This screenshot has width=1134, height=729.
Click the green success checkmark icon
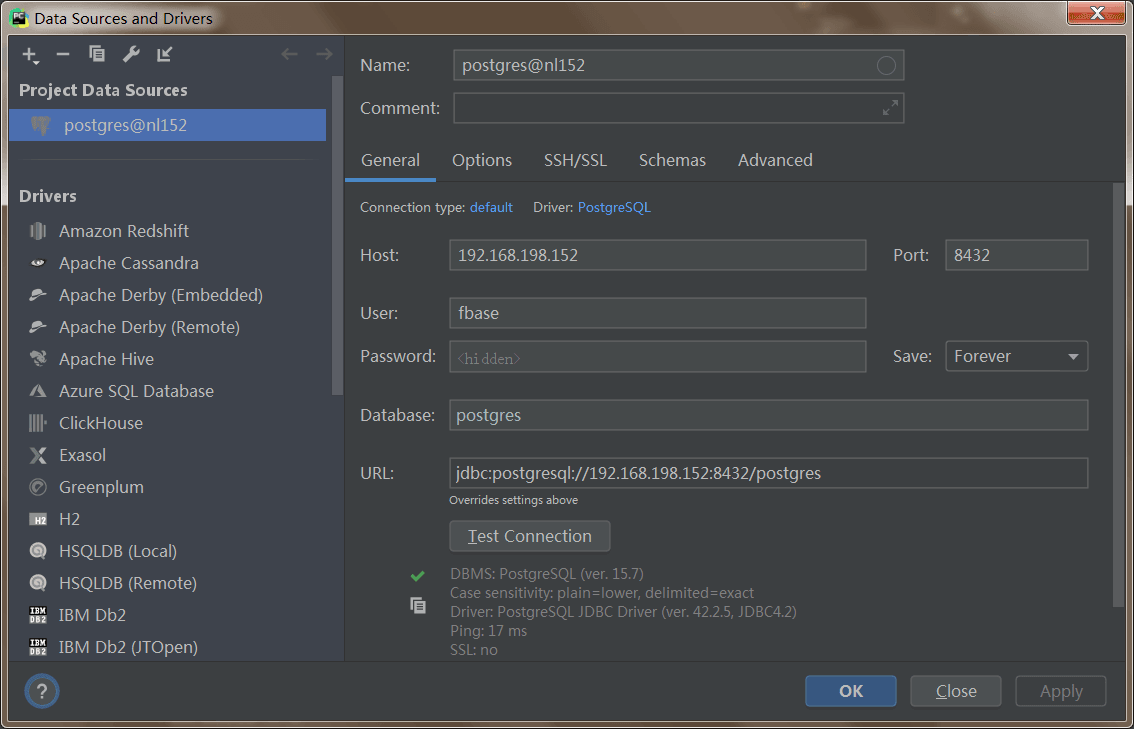click(x=417, y=576)
